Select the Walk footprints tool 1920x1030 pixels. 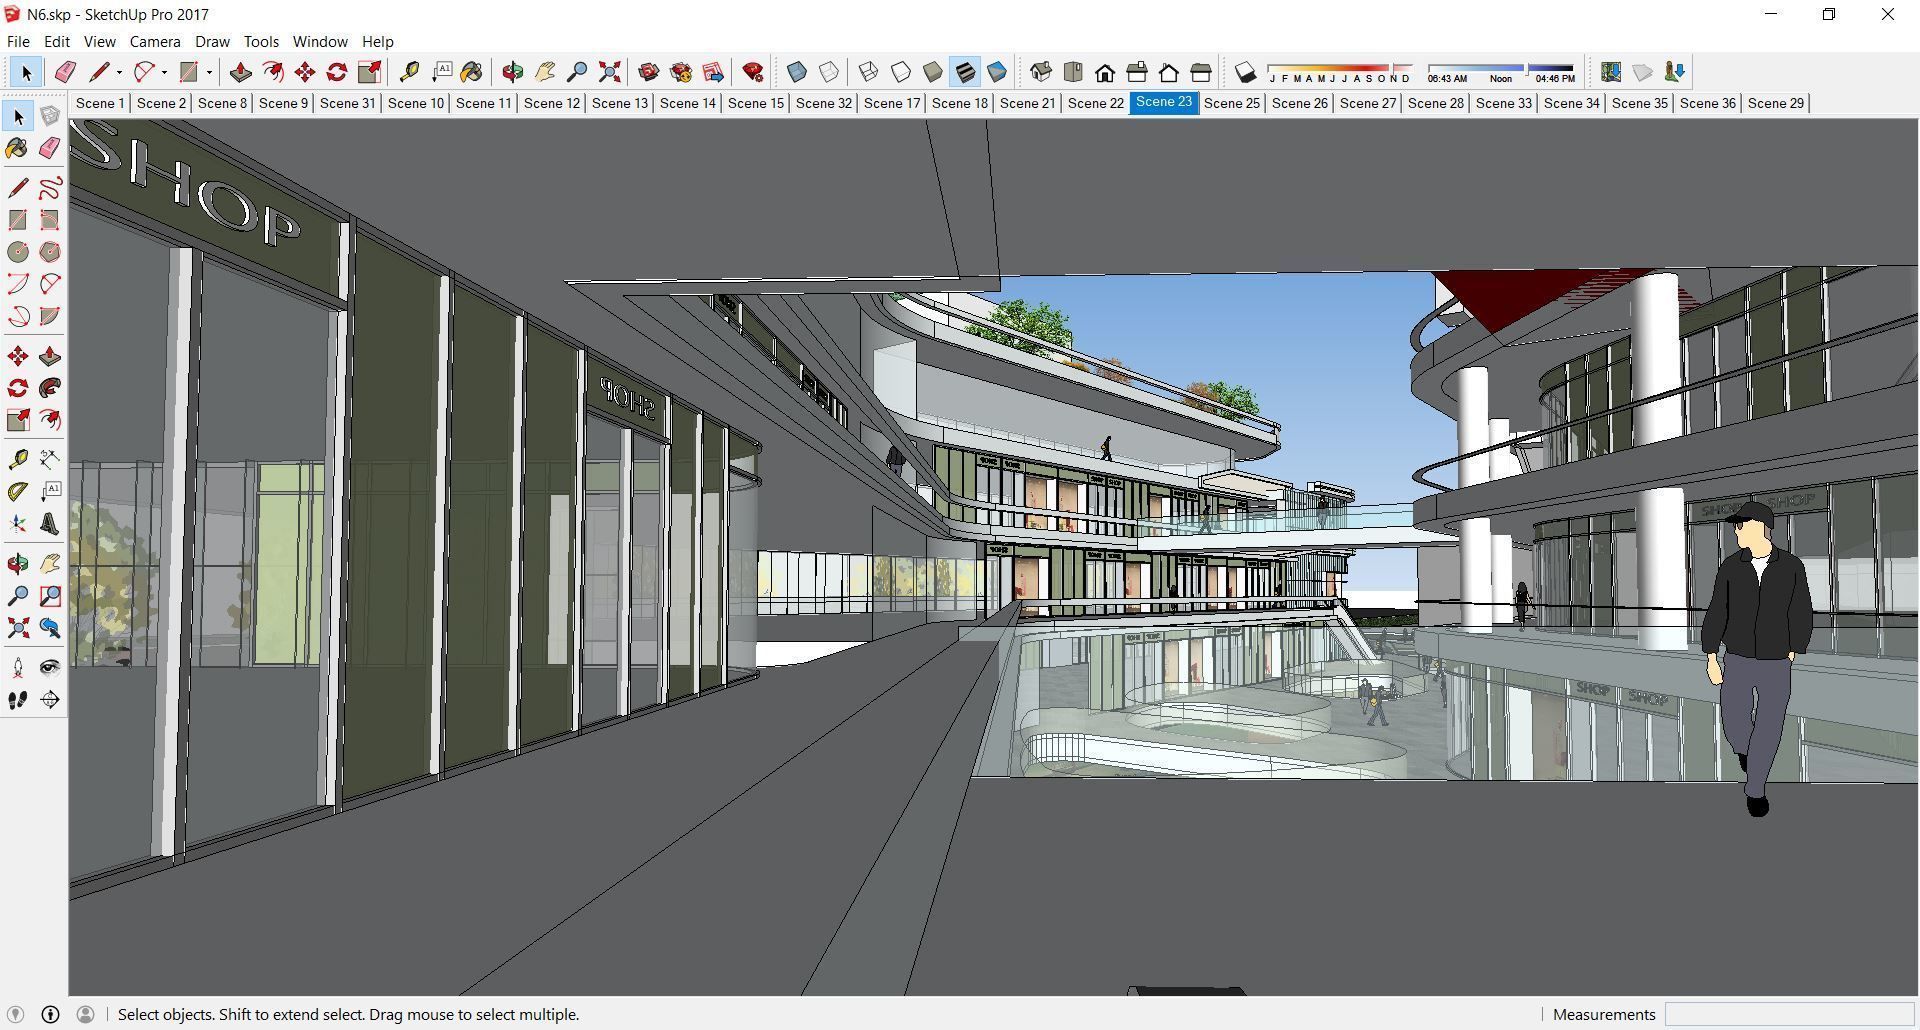click(x=18, y=700)
